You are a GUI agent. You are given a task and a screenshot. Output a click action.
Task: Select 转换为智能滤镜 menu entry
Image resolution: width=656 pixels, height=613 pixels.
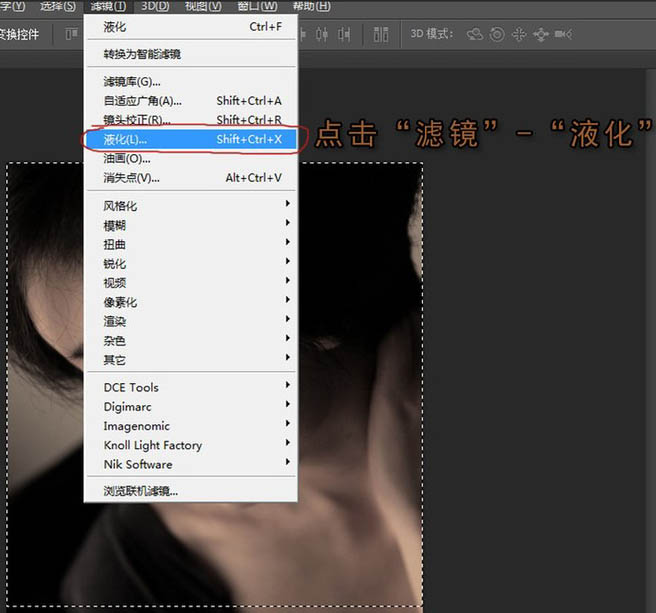point(191,54)
